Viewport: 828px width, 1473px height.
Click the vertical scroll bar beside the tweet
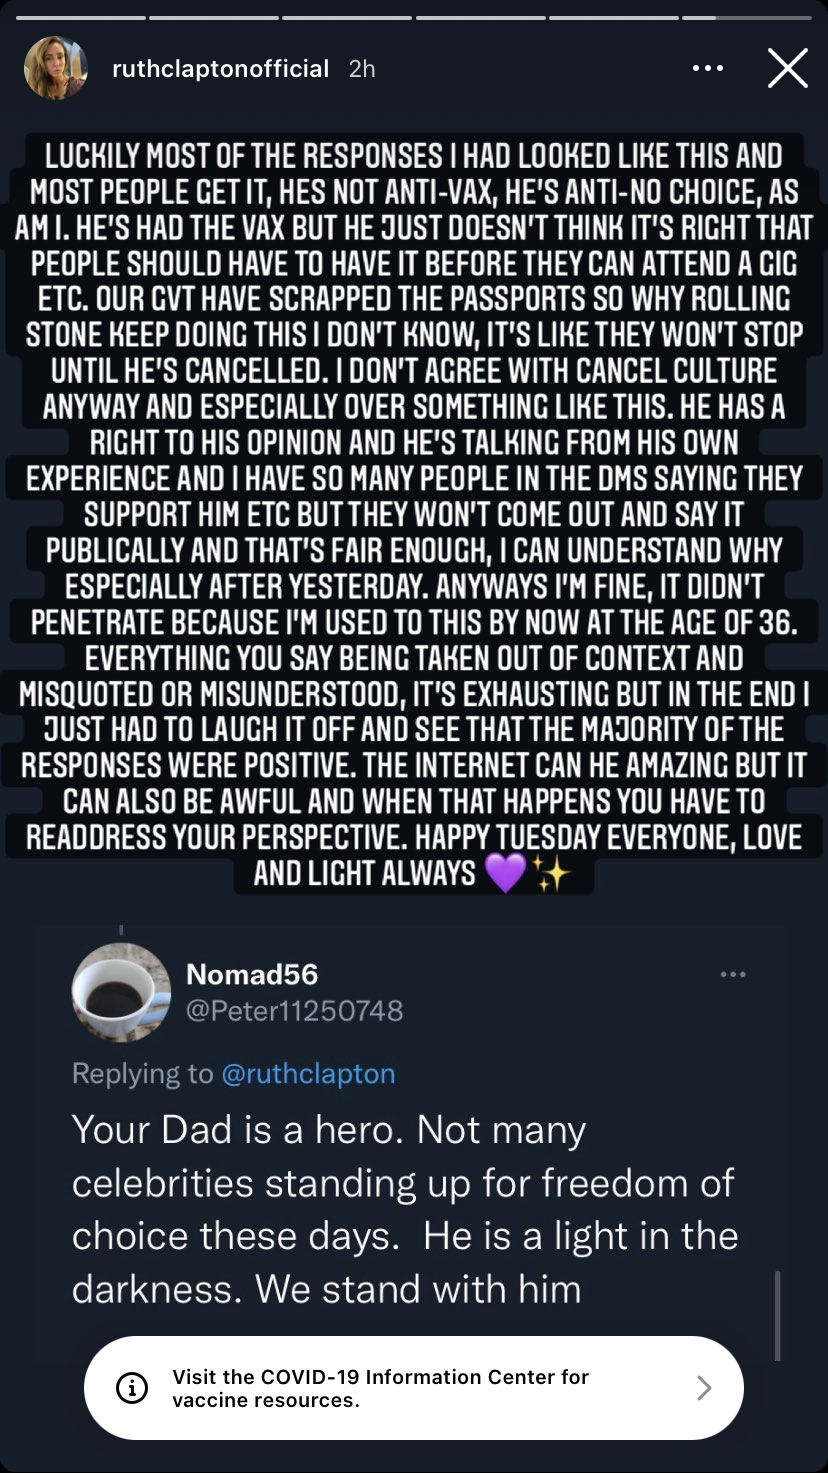tap(778, 1315)
